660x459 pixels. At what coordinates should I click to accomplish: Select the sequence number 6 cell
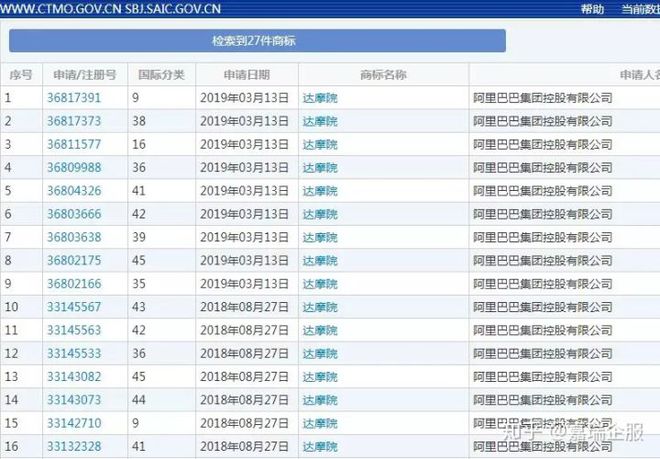[21, 213]
